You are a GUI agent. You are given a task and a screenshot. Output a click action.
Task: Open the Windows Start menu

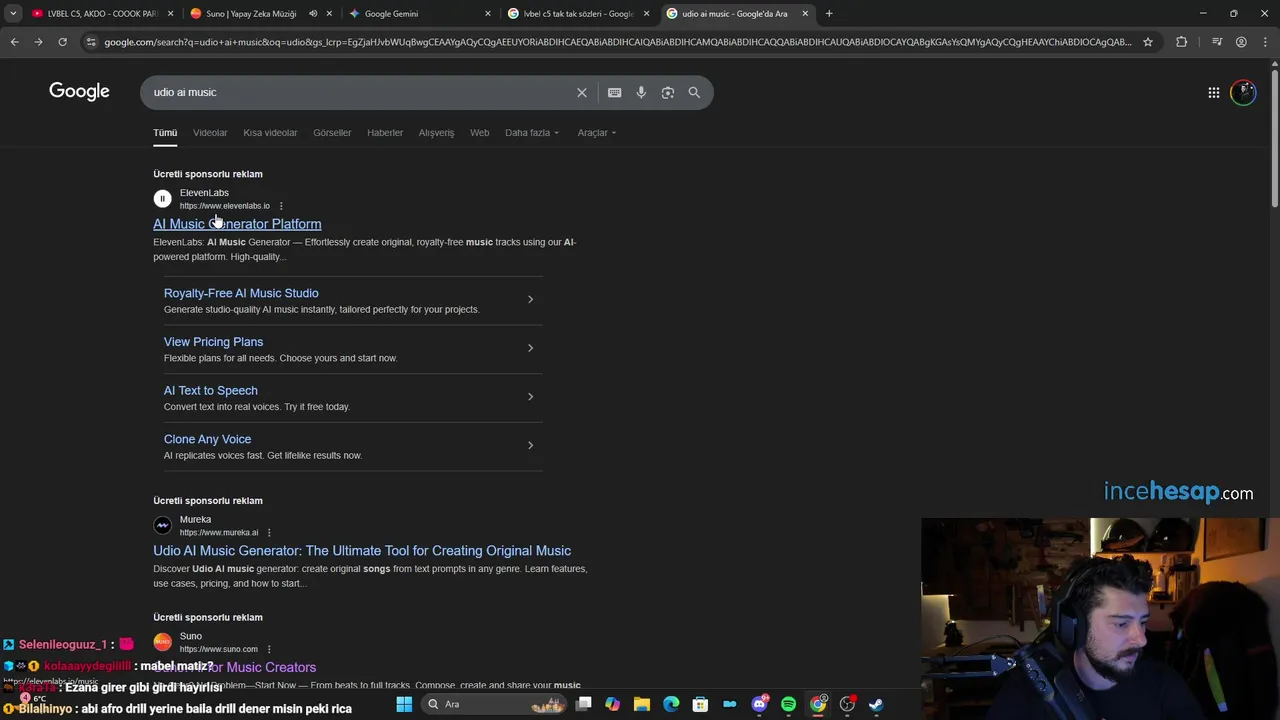[x=404, y=704]
